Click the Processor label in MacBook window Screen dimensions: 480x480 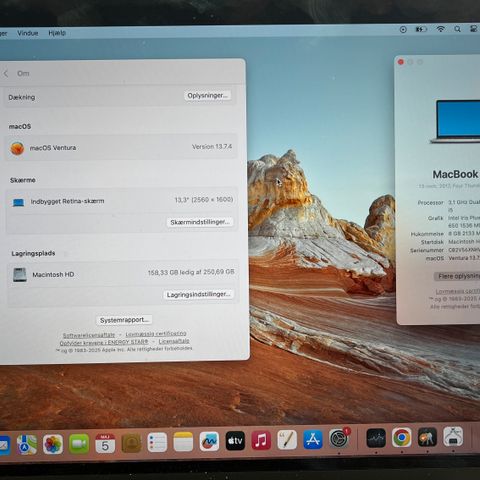[x=431, y=203]
